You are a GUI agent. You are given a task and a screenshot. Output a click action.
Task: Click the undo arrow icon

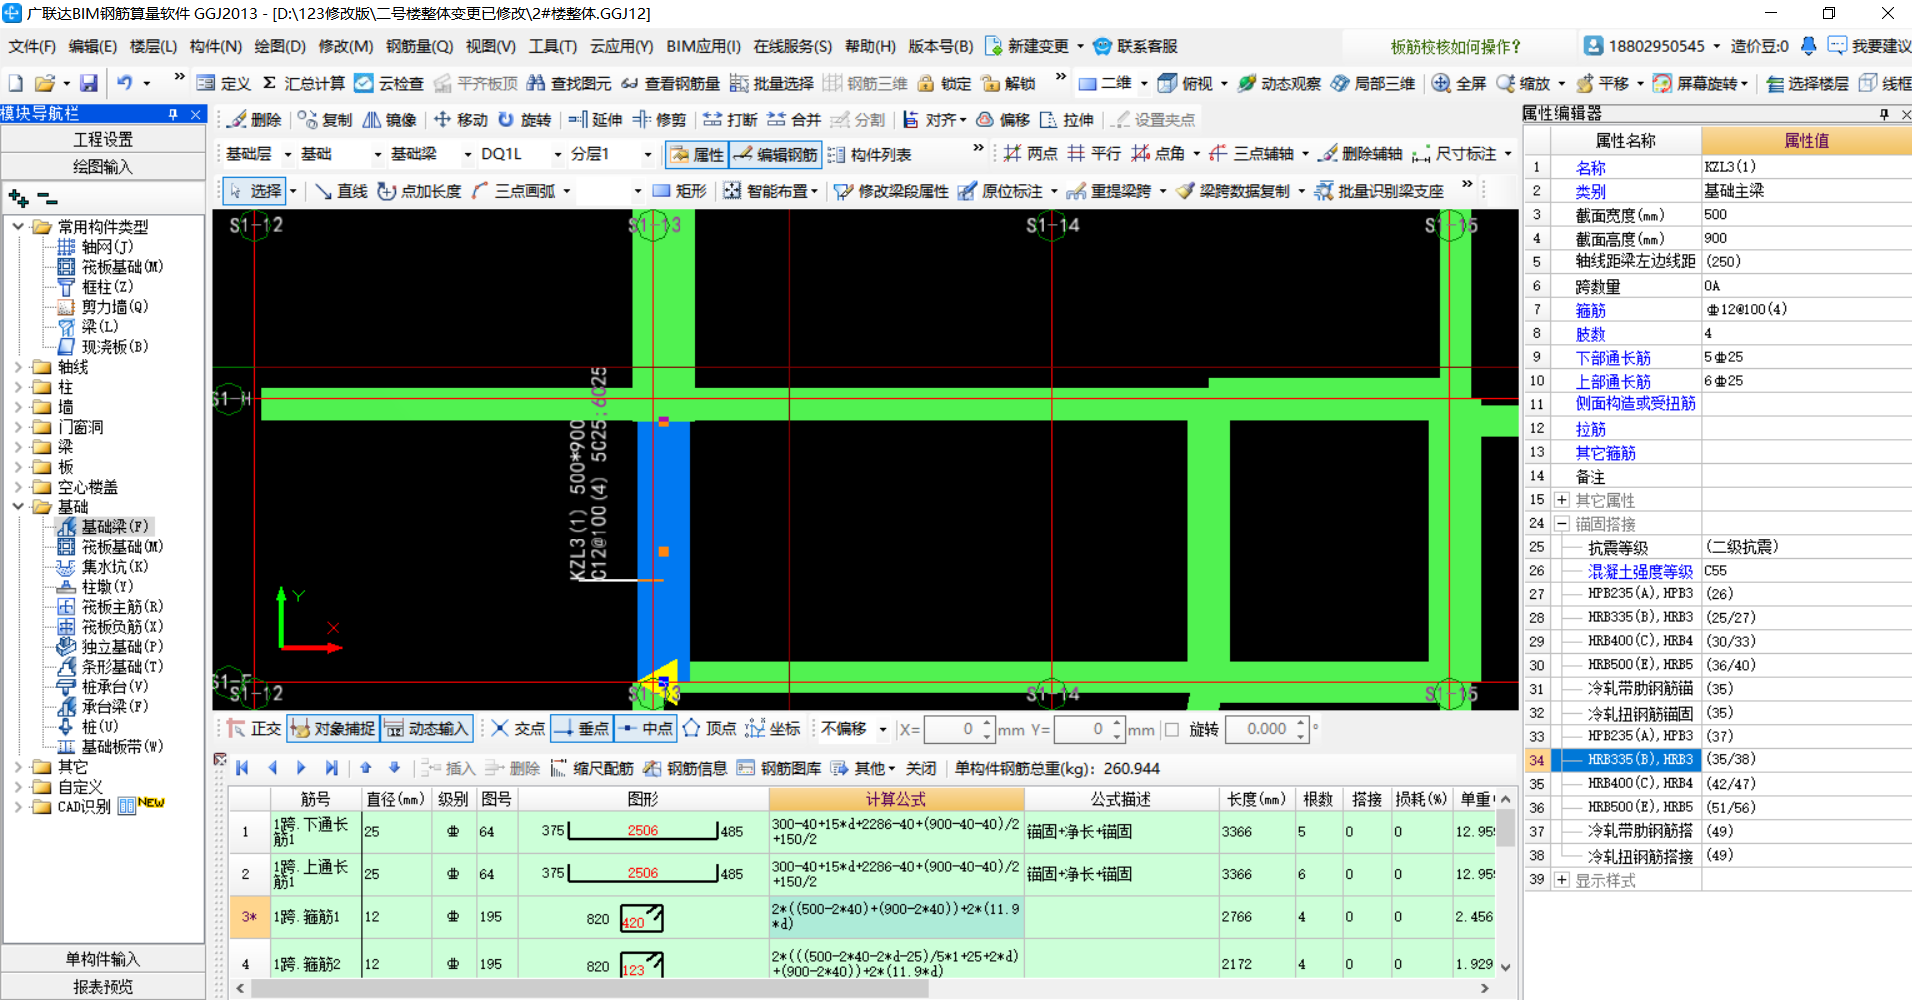coord(124,83)
